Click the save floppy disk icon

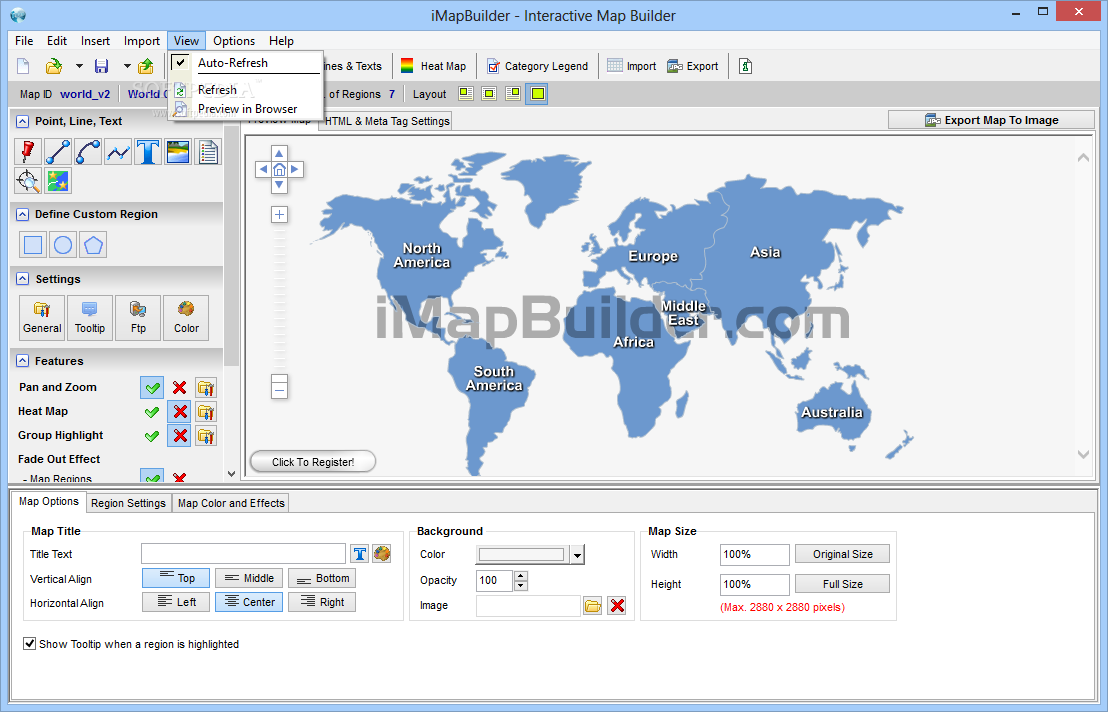pos(102,66)
